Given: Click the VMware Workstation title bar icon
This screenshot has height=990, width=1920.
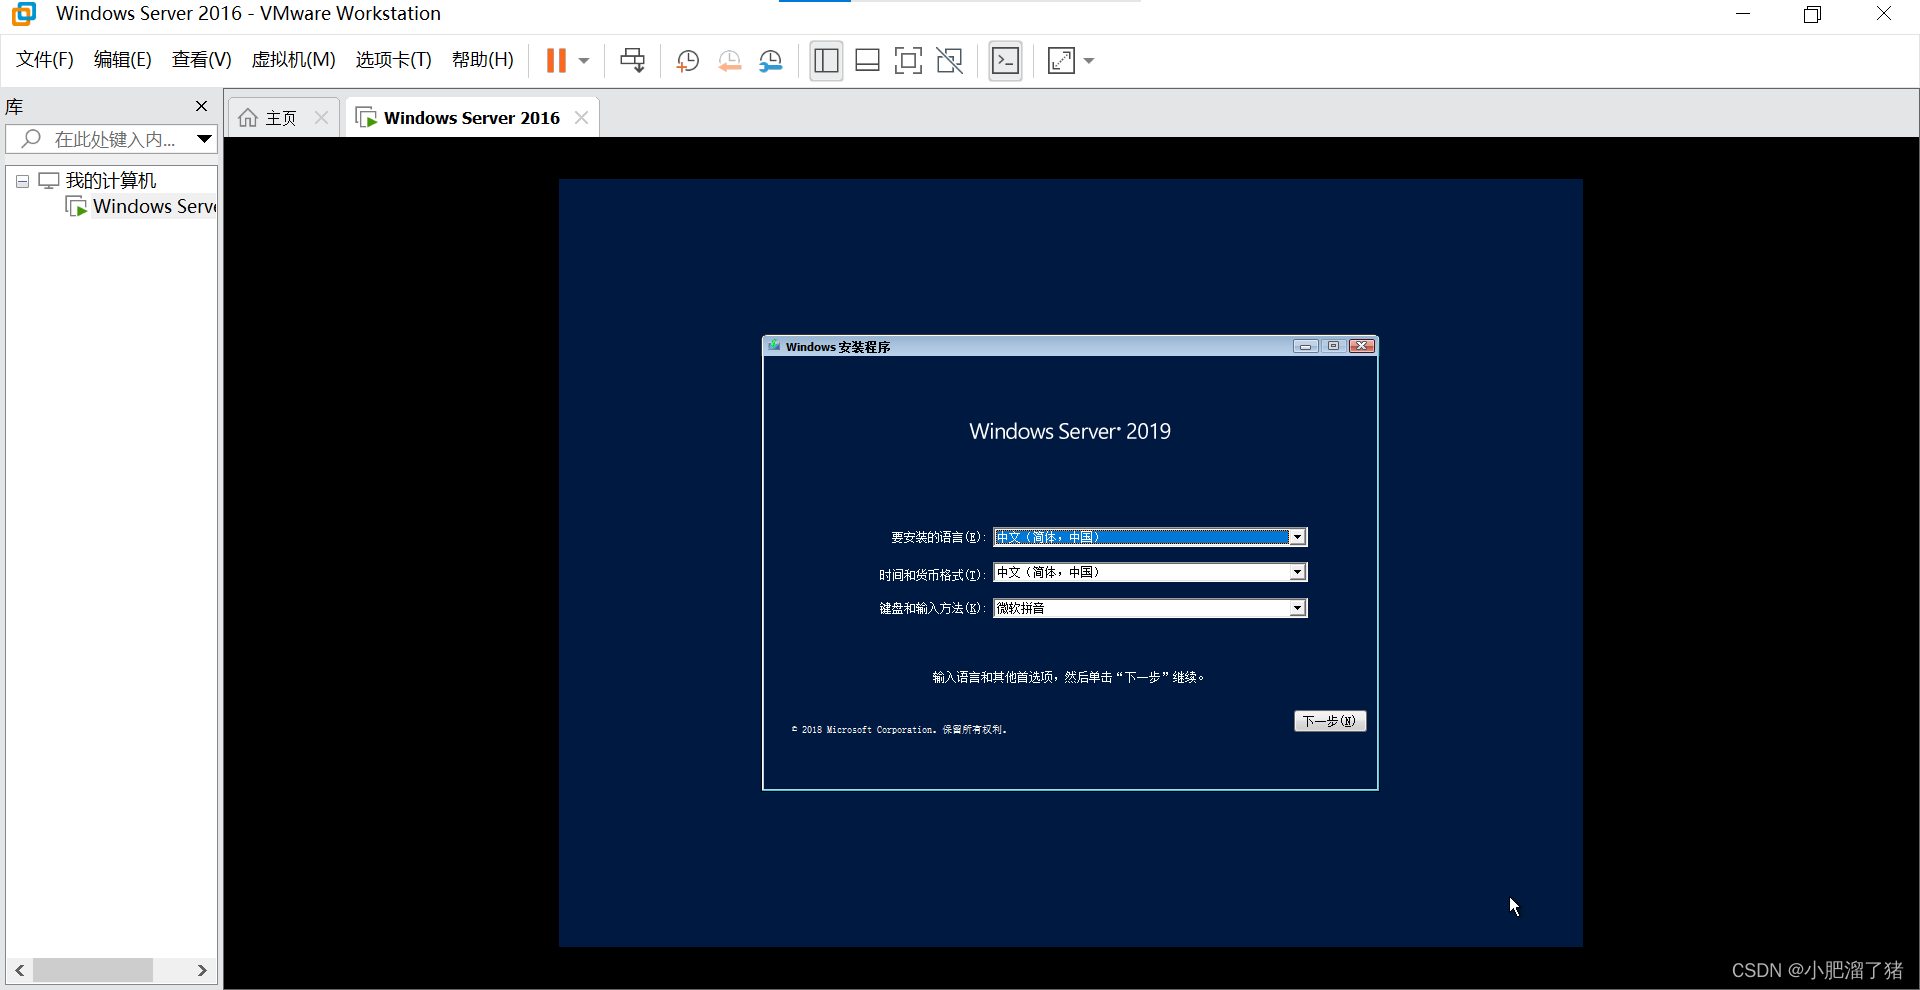Looking at the screenshot, I should point(24,14).
